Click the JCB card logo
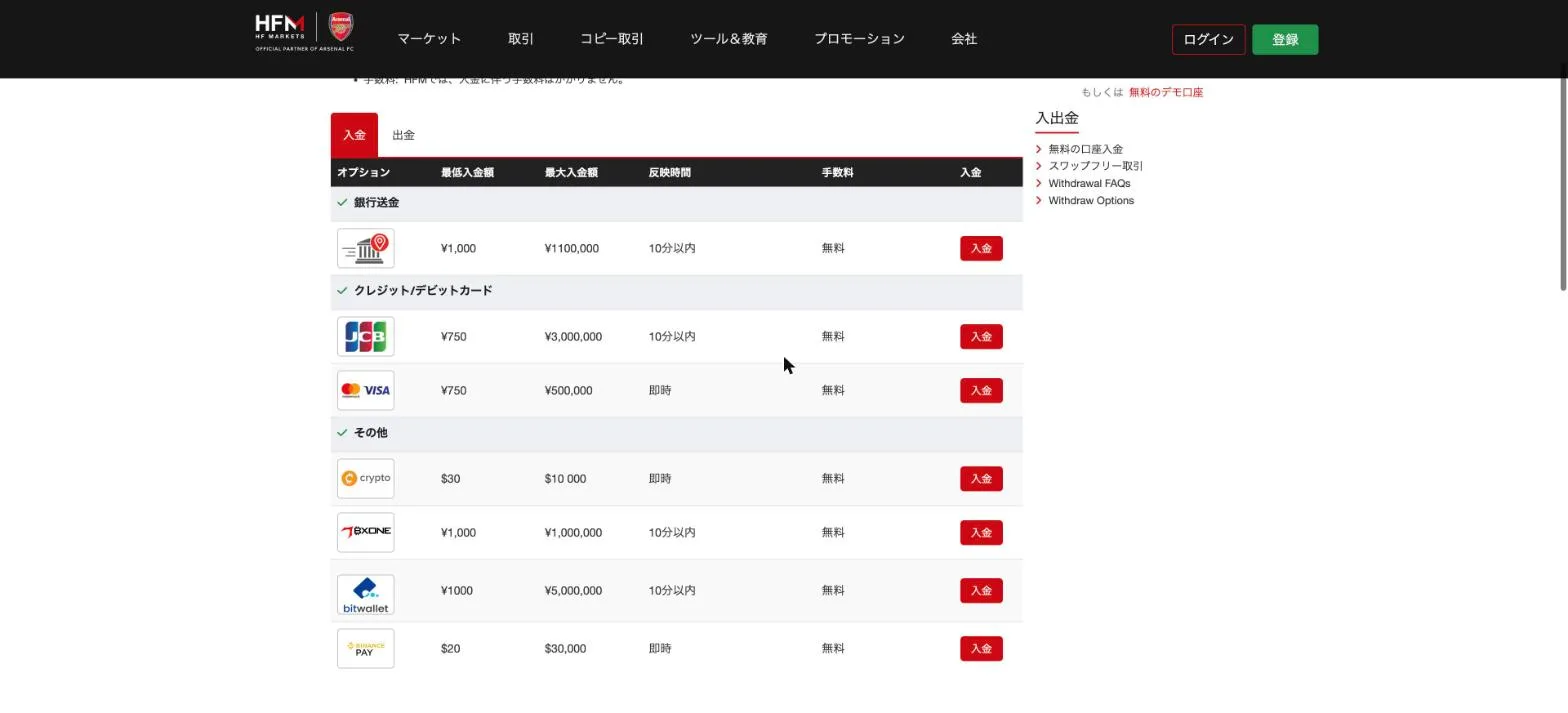Screen dimensions: 1568x713 (366, 337)
